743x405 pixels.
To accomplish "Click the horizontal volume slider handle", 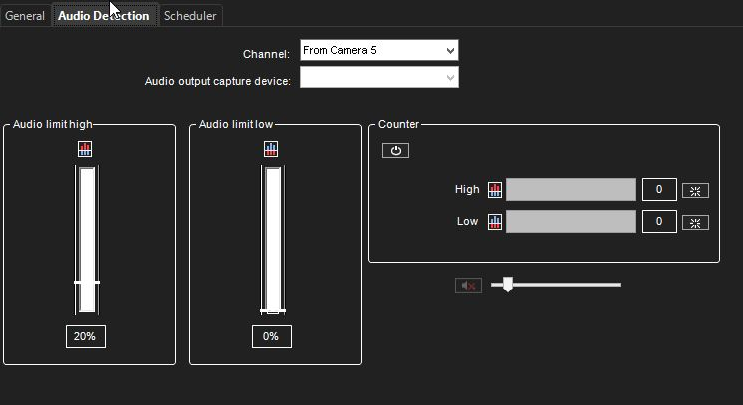I will pyautogui.click(x=508, y=285).
